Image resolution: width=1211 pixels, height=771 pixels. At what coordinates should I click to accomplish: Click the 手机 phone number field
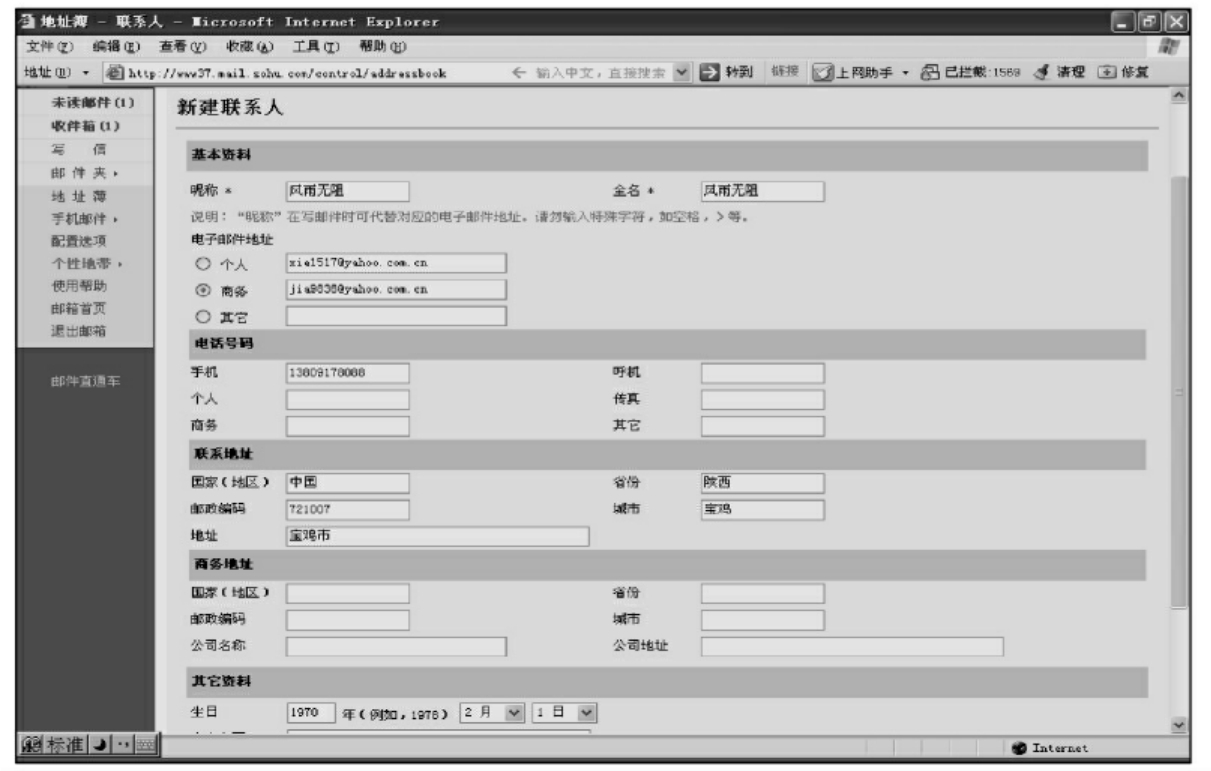pyautogui.click(x=348, y=373)
